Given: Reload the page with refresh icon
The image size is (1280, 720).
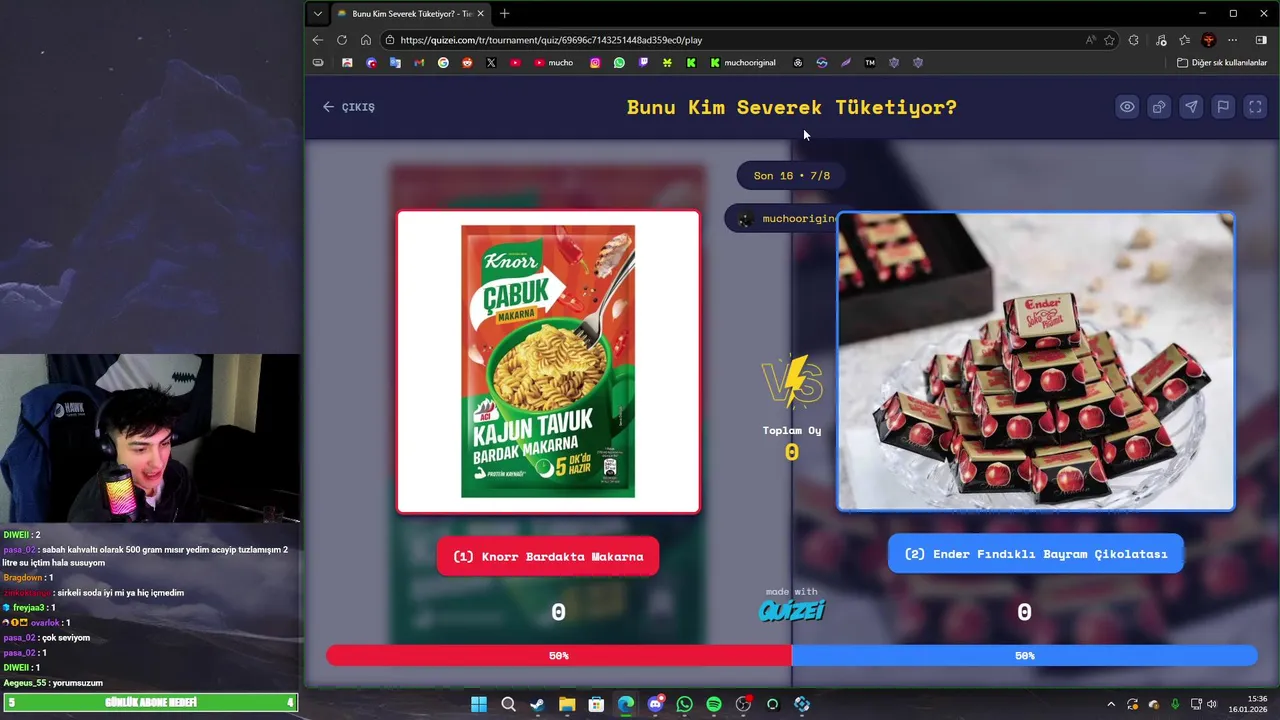Looking at the screenshot, I should pos(342,40).
